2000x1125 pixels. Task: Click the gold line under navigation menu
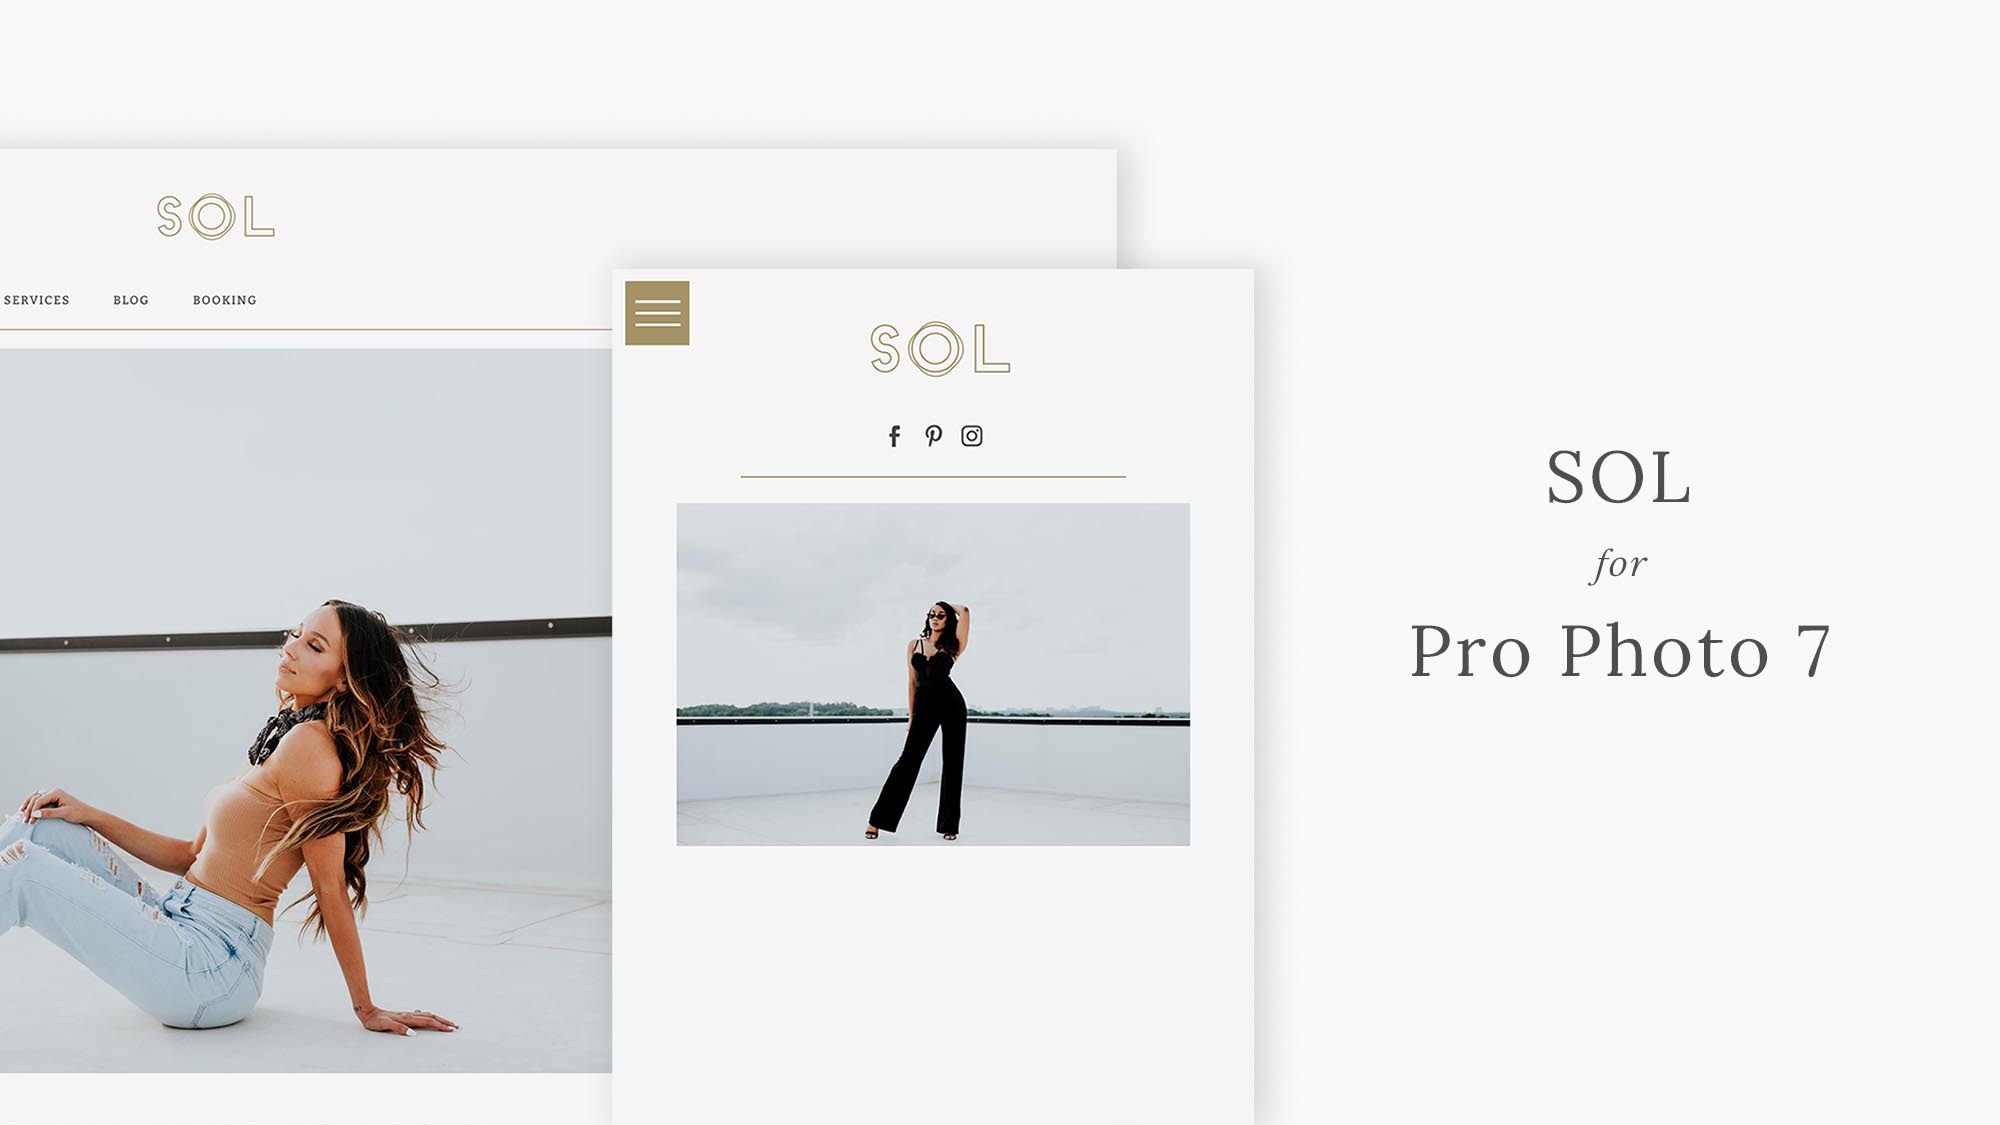pos(306,329)
